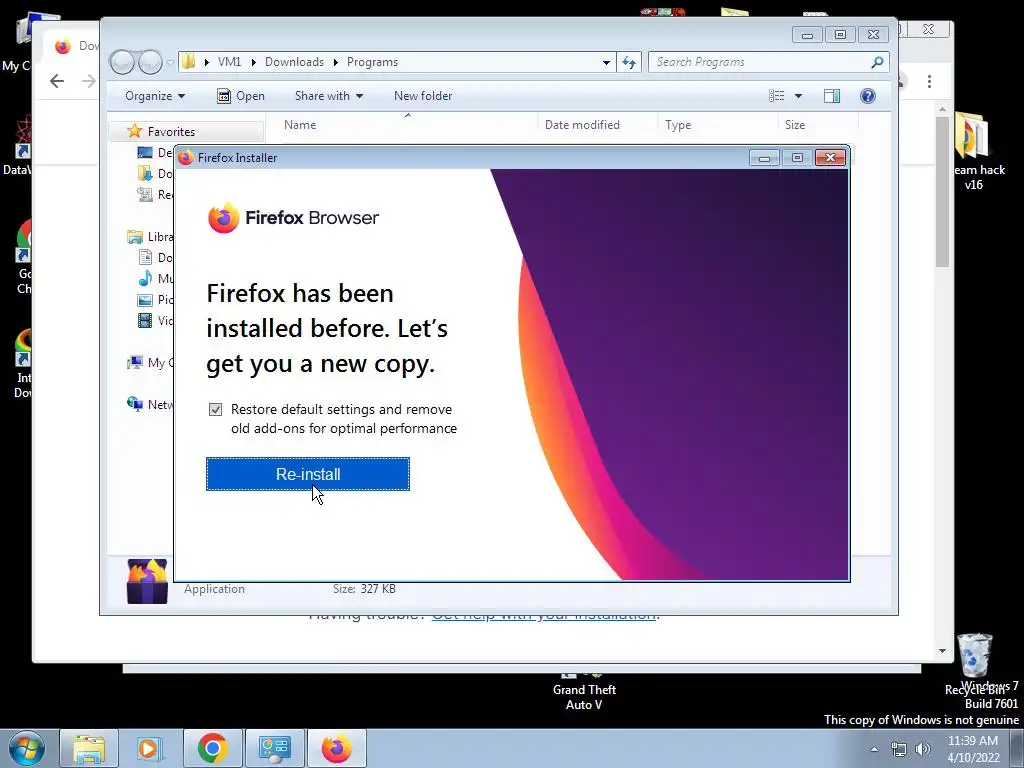Toggle the preview pane icon
The image size is (1024, 768).
[x=831, y=96]
